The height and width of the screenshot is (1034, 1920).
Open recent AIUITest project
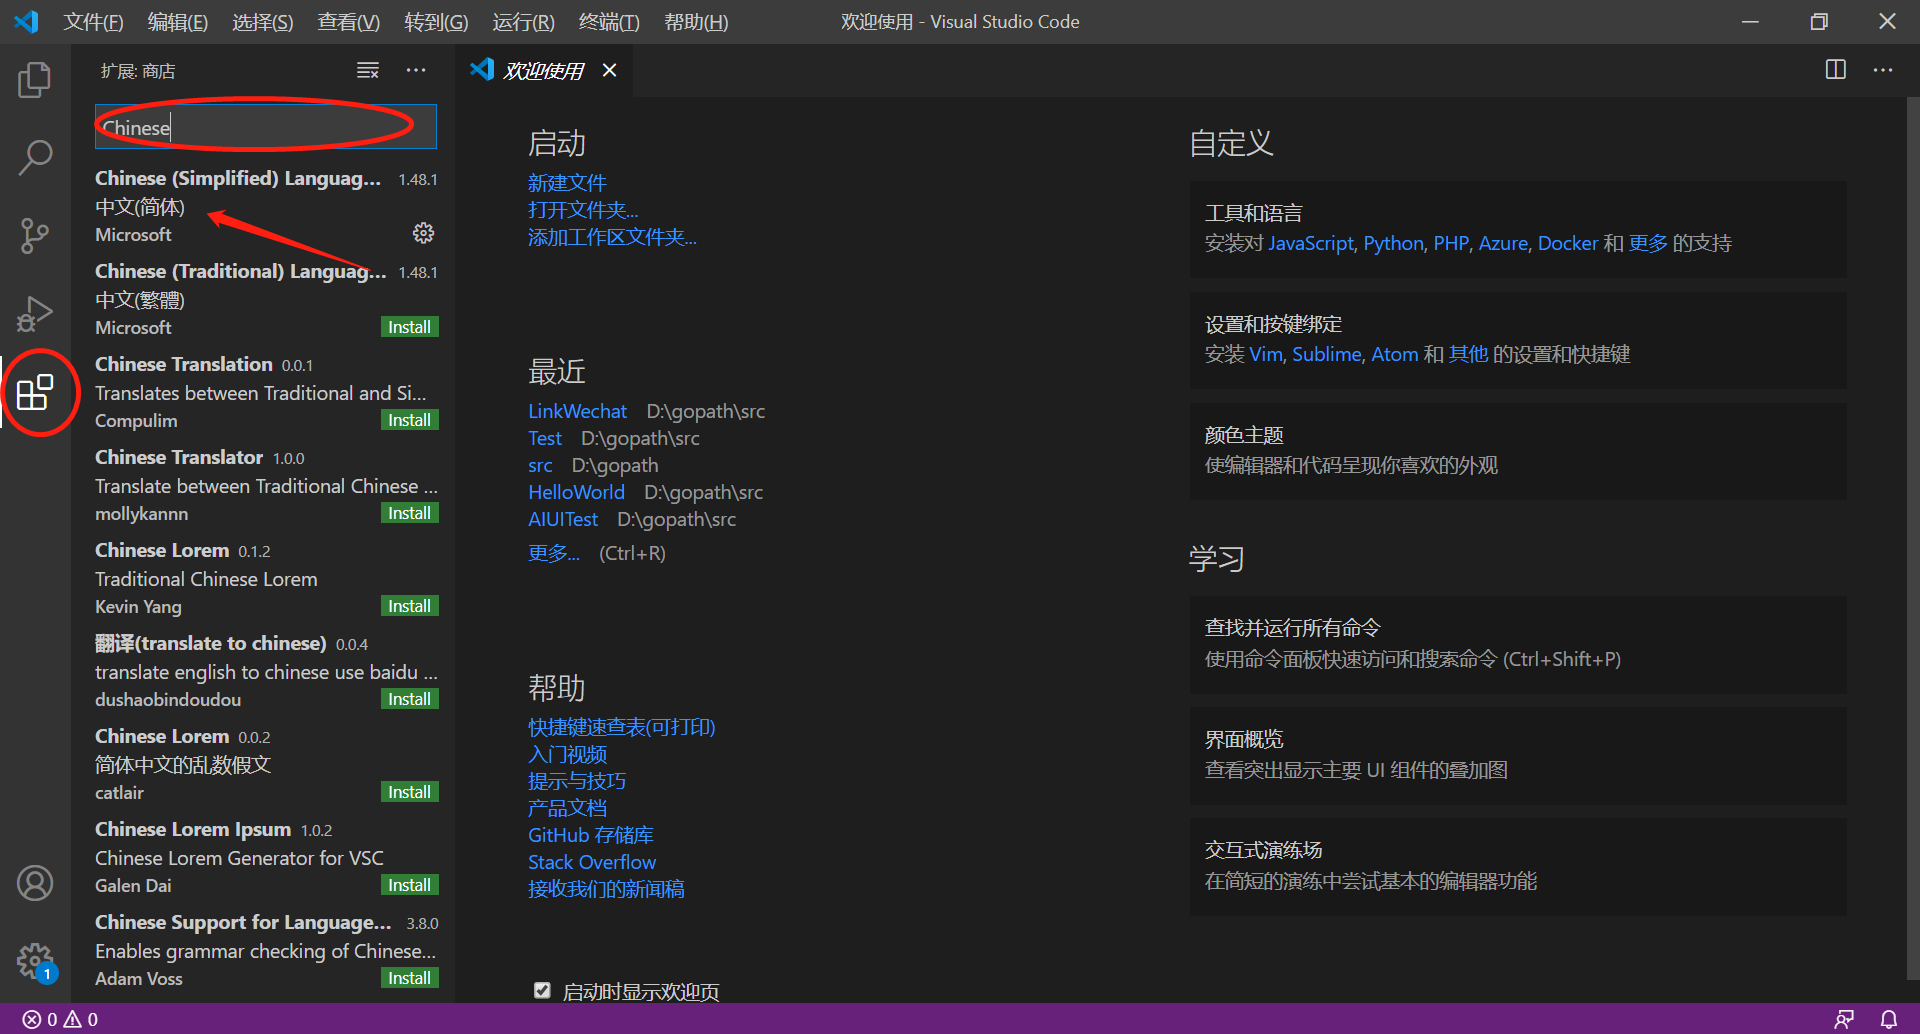tap(563, 519)
